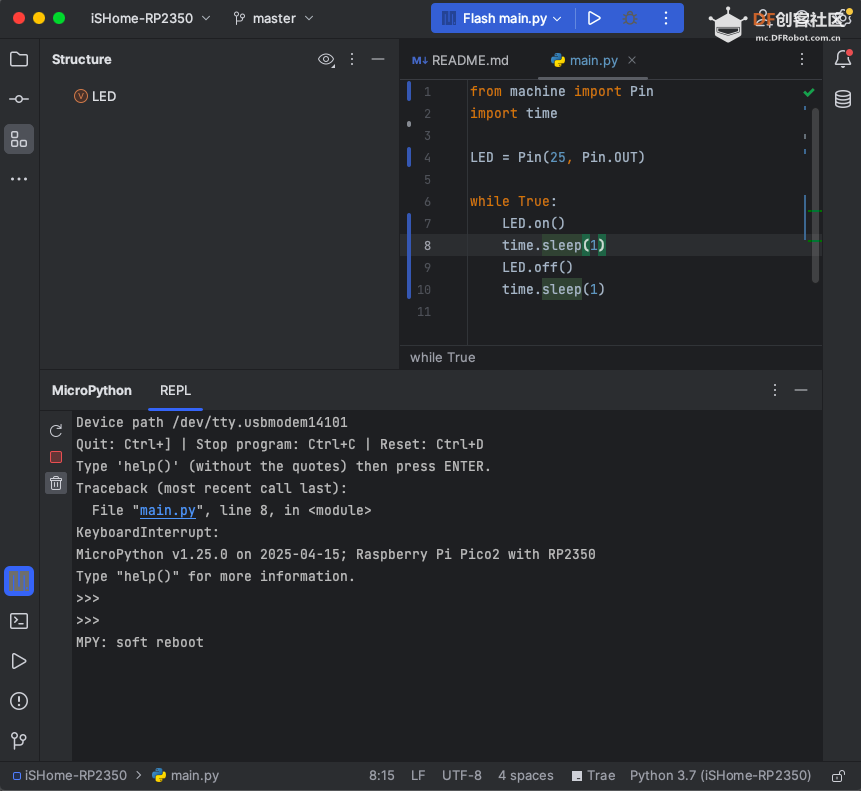Minimize the Structure panel

378,59
